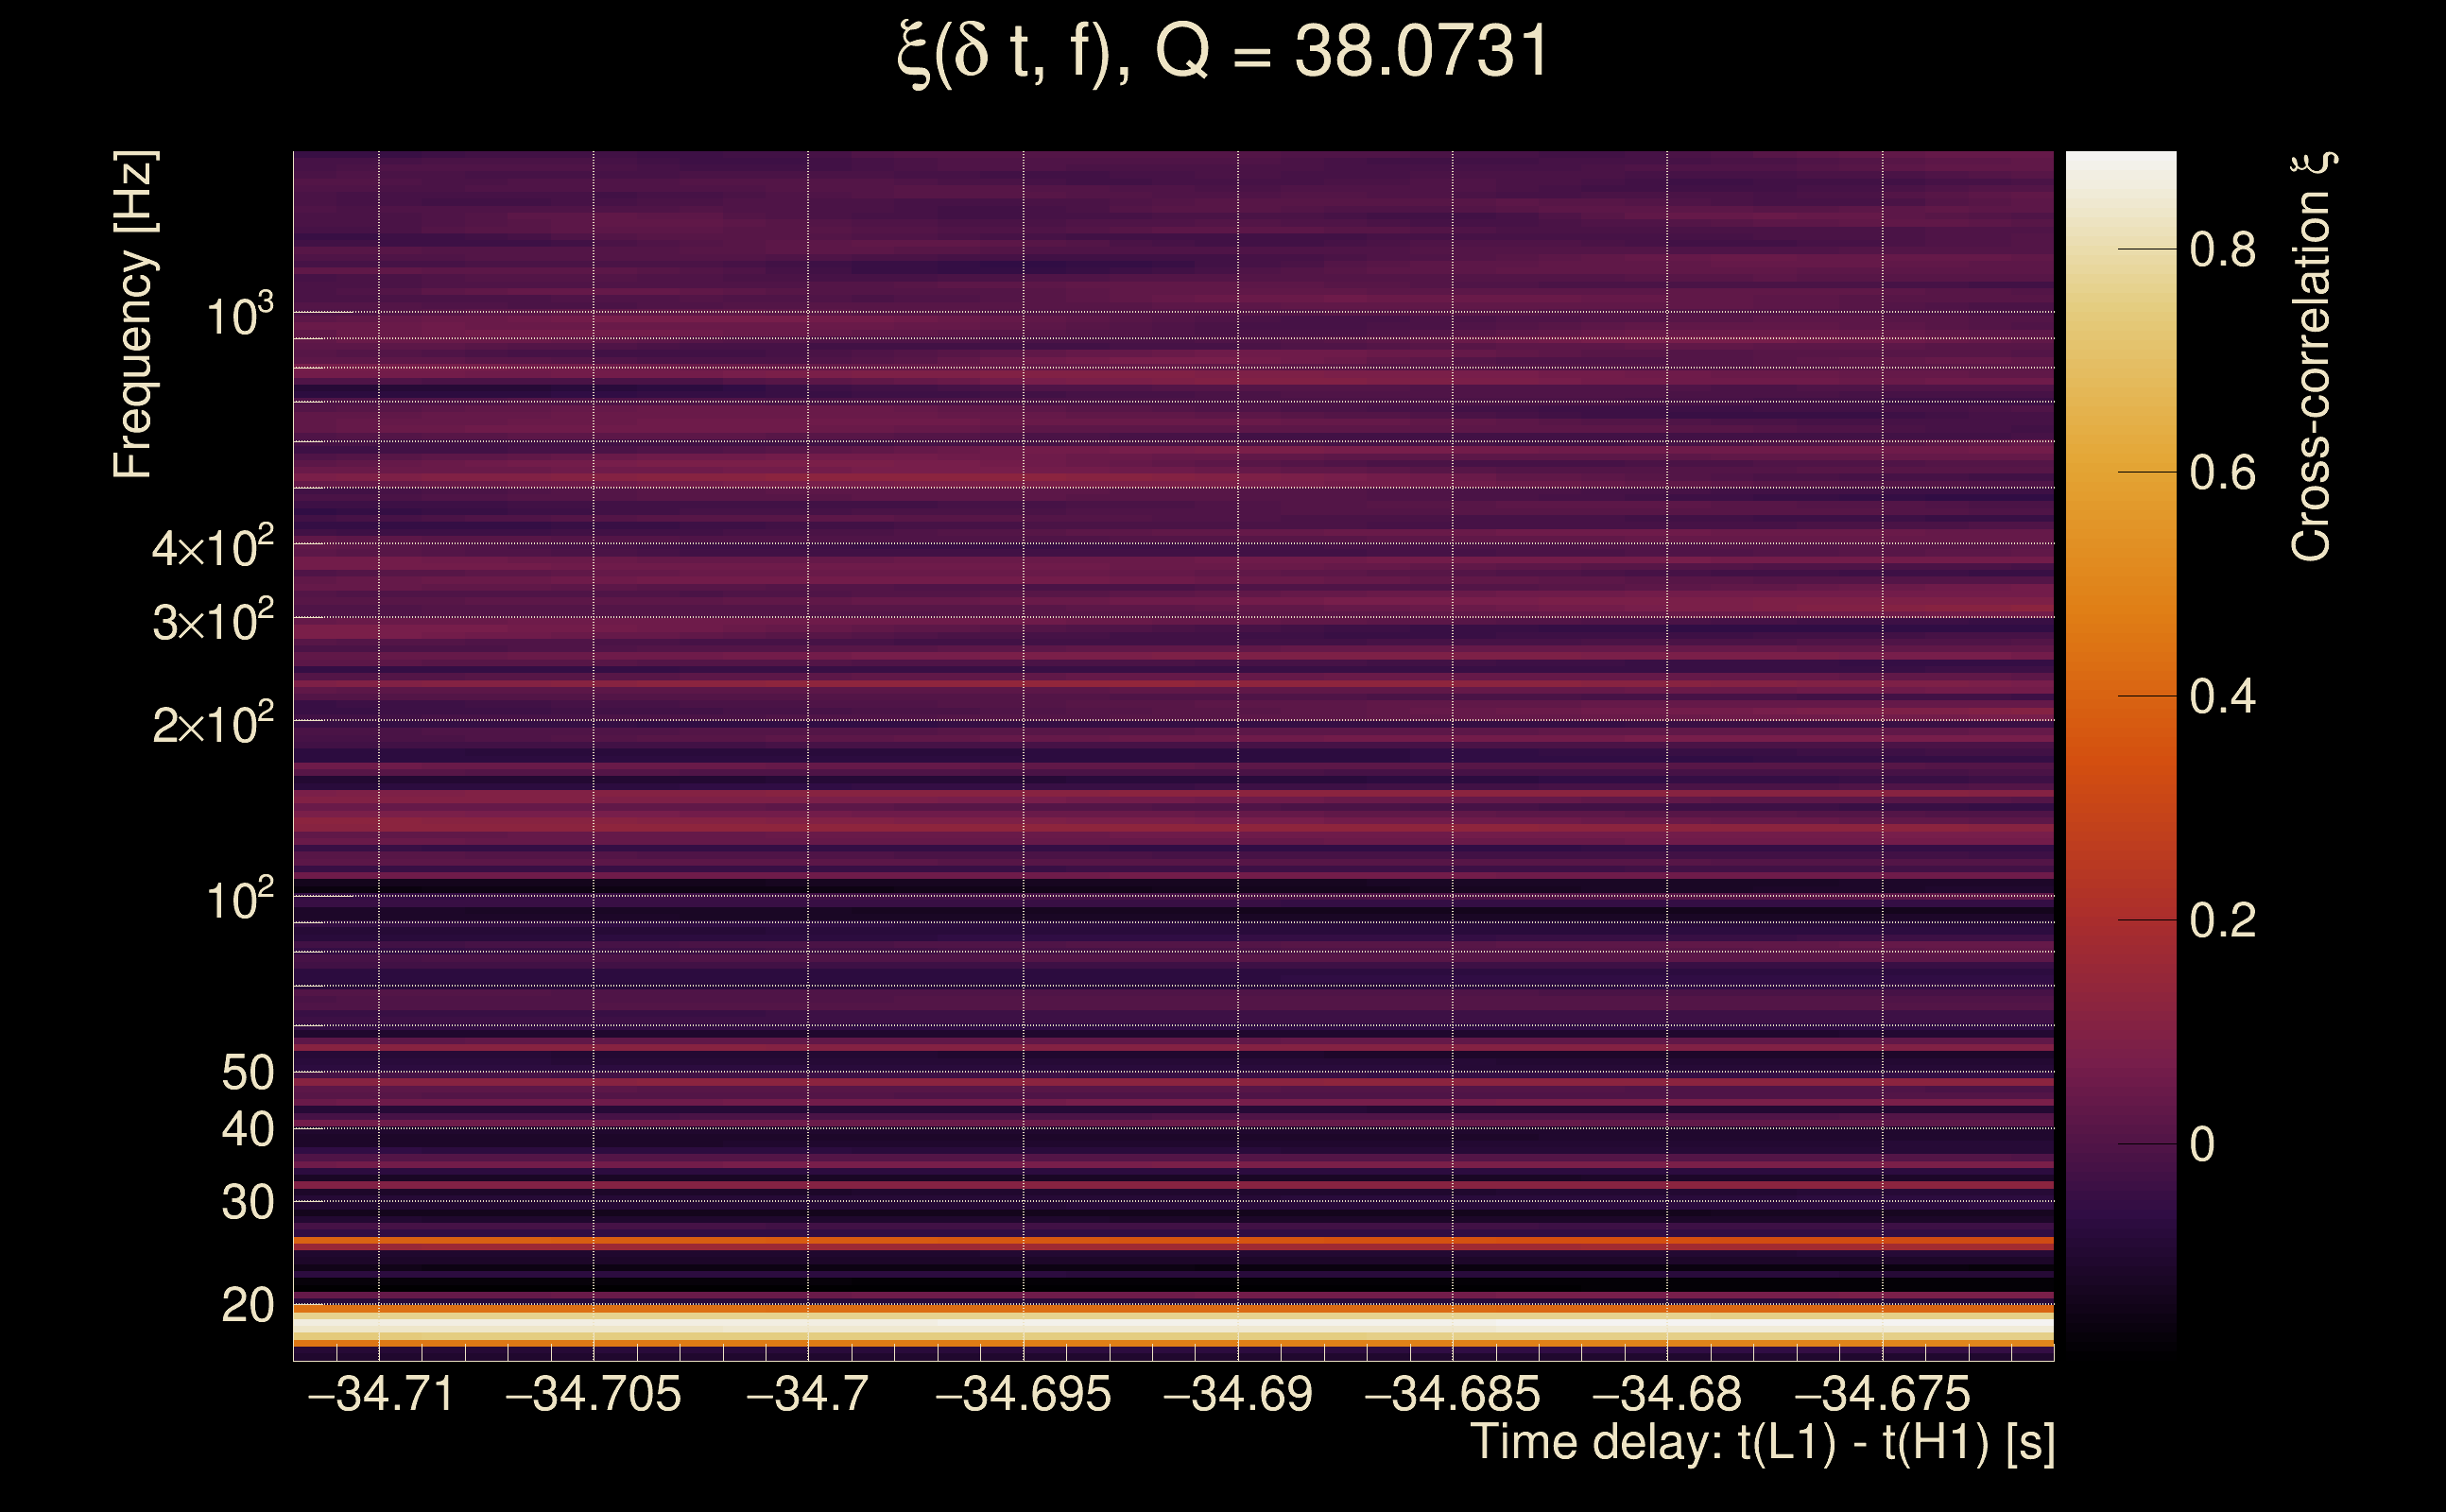
Task: Click the 4×10² frequency tick label
Action: click(212, 548)
